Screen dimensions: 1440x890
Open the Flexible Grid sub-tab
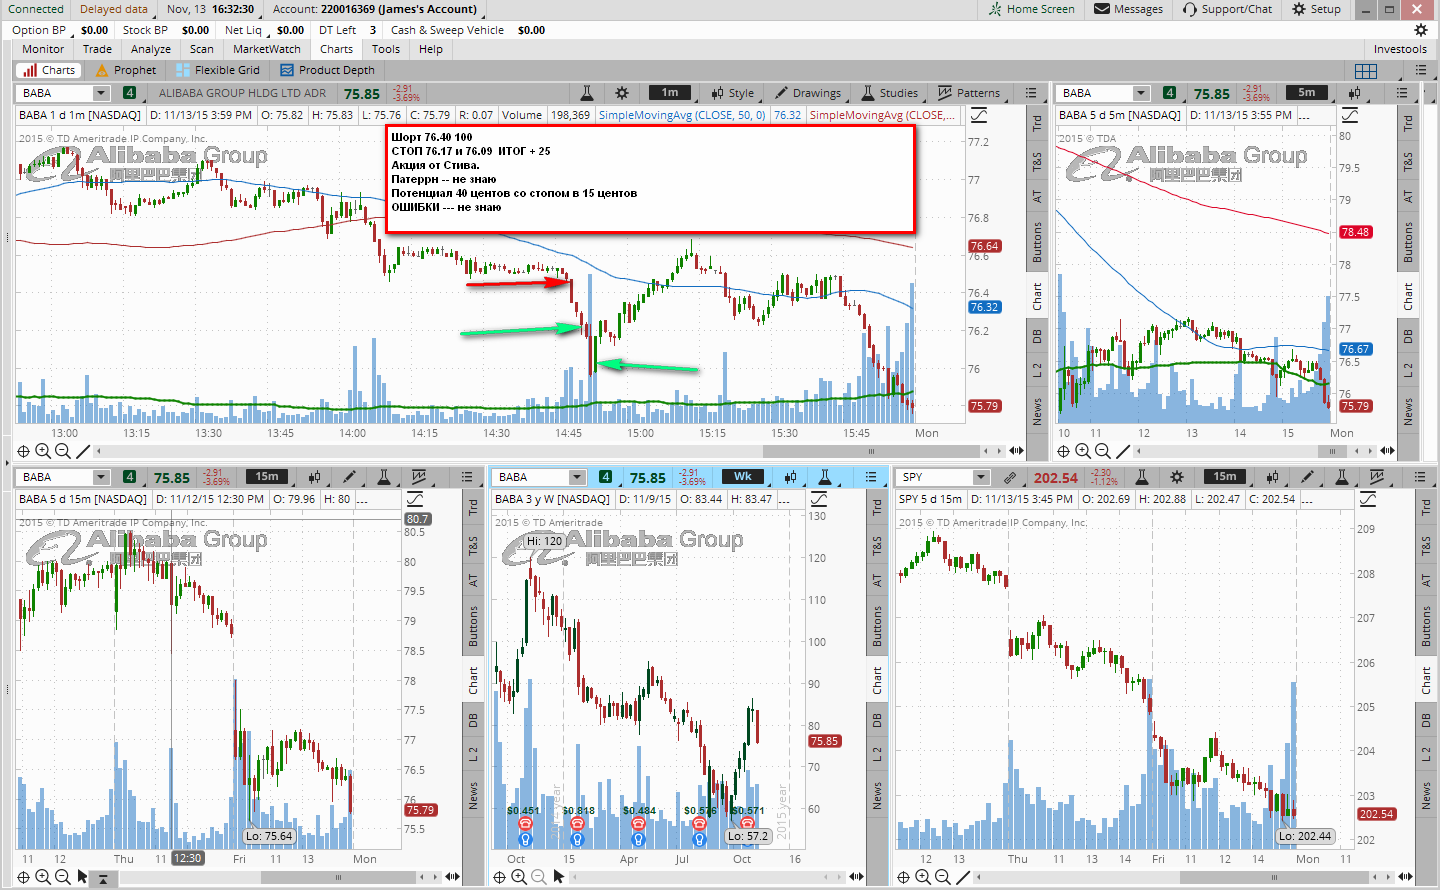pyautogui.click(x=218, y=70)
